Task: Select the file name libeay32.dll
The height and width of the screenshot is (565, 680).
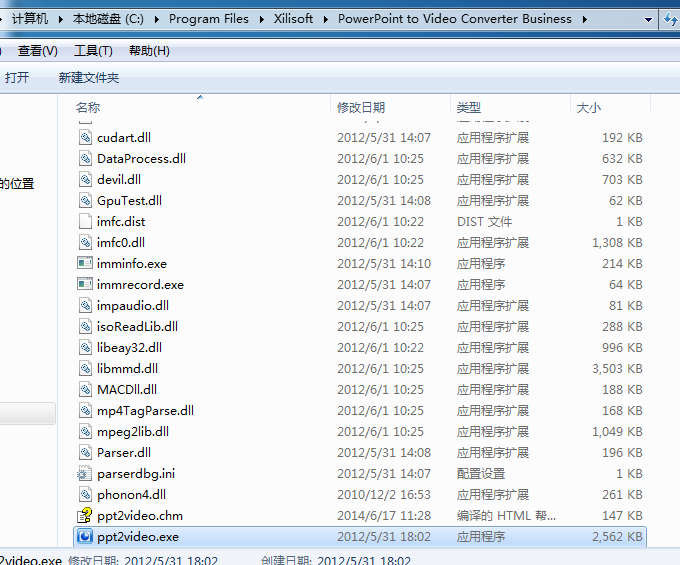Action: tap(129, 348)
